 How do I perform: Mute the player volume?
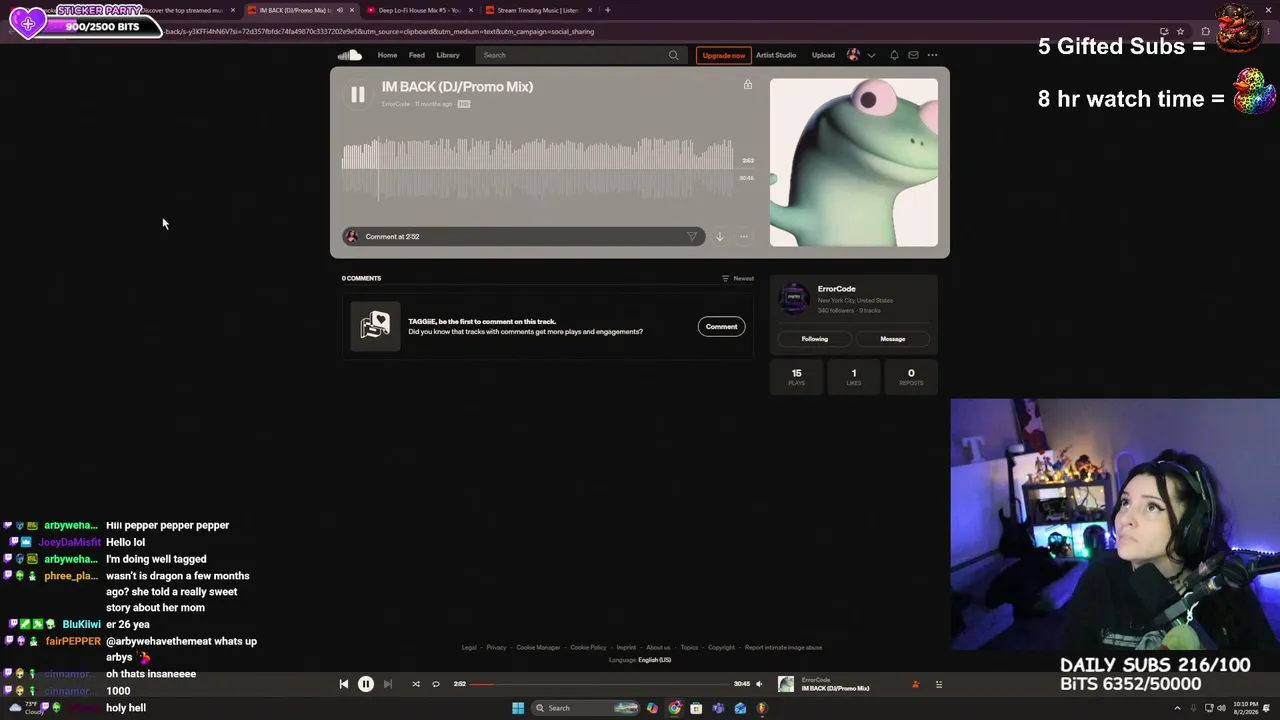[x=759, y=684]
